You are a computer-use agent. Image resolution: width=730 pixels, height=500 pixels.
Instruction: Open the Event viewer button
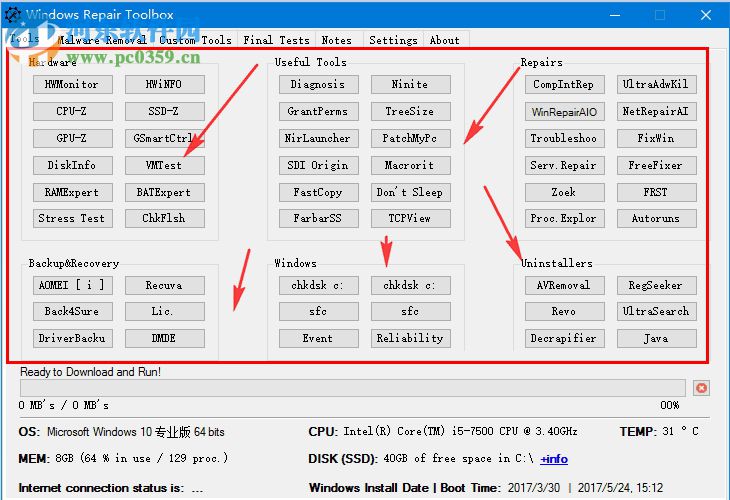tap(318, 338)
